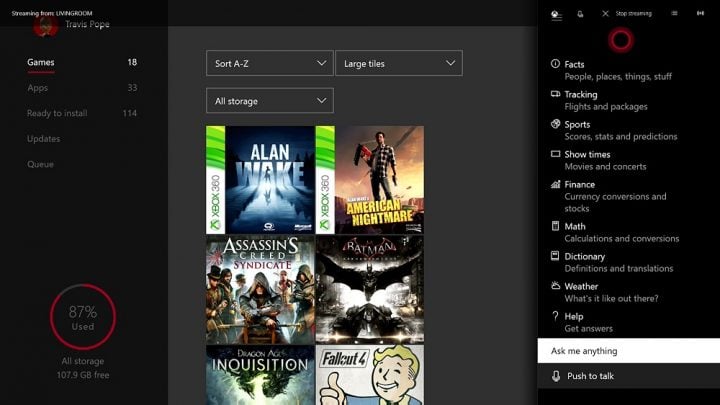
Task: Open the Sort A-Z dropdown
Action: 270,63
